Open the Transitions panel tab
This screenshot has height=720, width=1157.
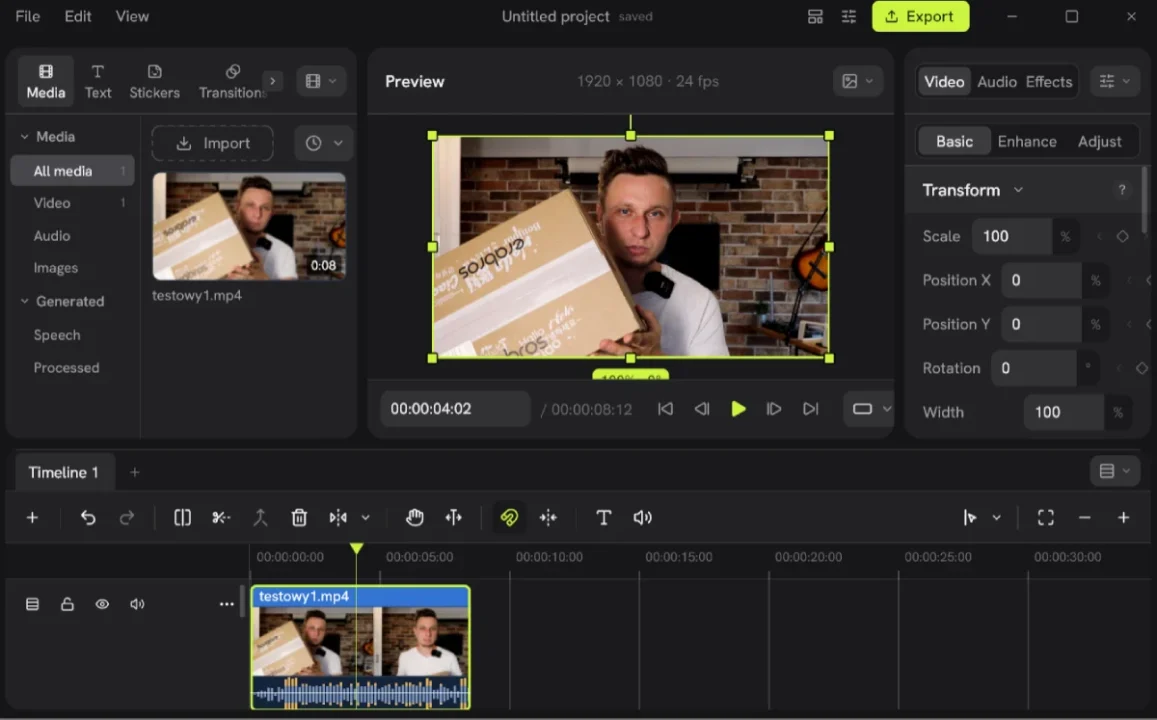[x=232, y=81]
